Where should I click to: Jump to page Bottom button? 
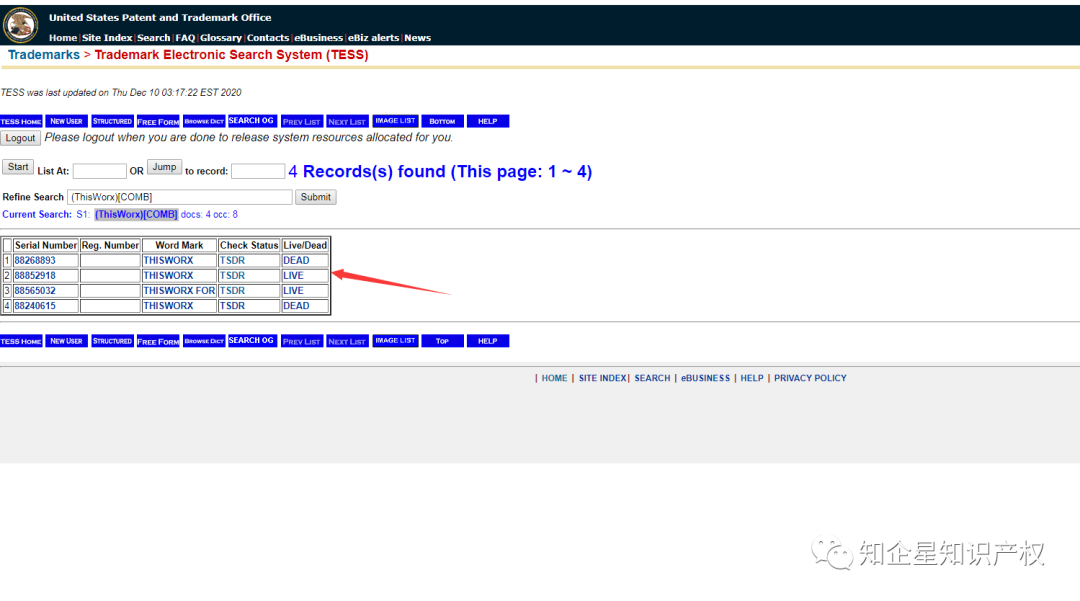point(442,121)
